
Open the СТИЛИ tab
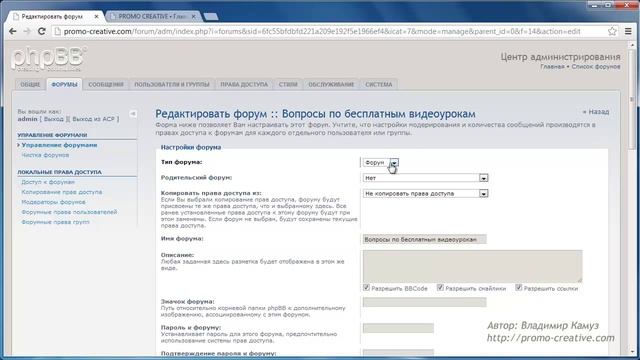288,84
